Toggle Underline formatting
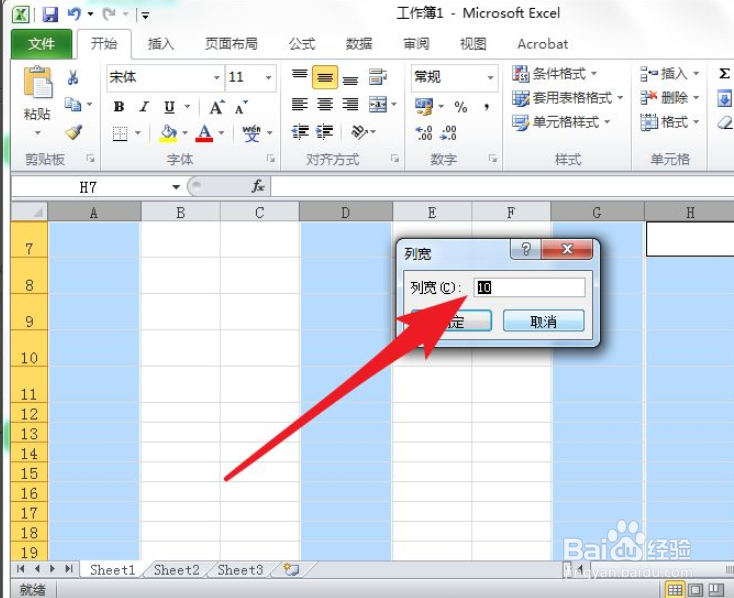The image size is (734, 598). click(169, 107)
